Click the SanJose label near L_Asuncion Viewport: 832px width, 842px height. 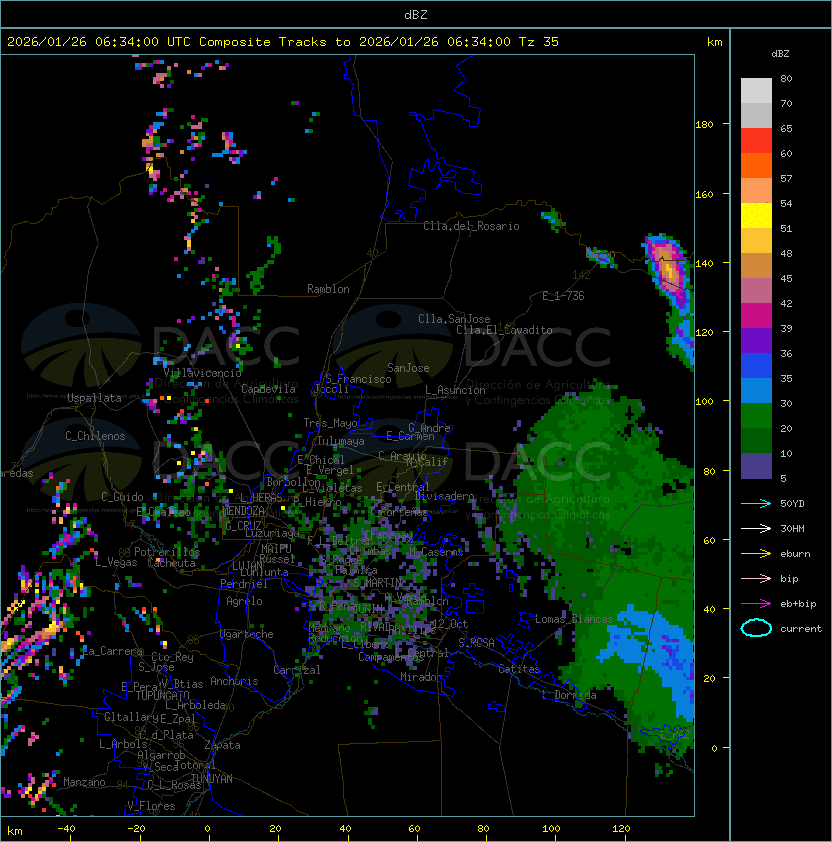click(x=408, y=368)
